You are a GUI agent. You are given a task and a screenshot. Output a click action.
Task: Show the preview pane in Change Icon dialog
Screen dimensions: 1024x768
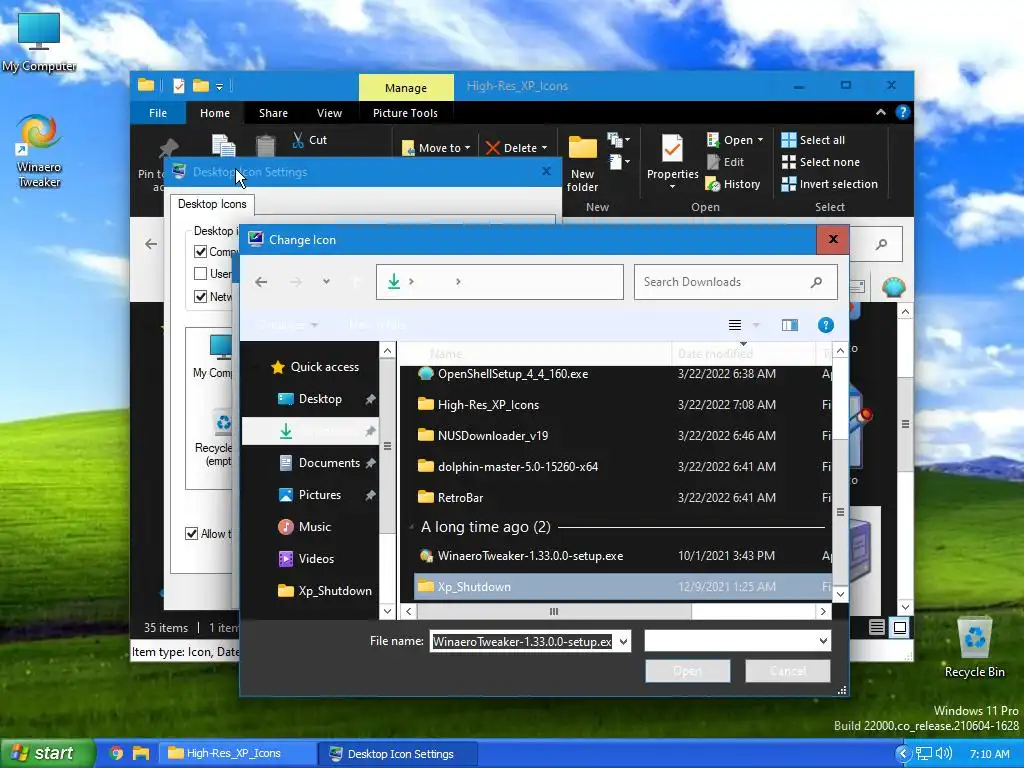click(790, 325)
